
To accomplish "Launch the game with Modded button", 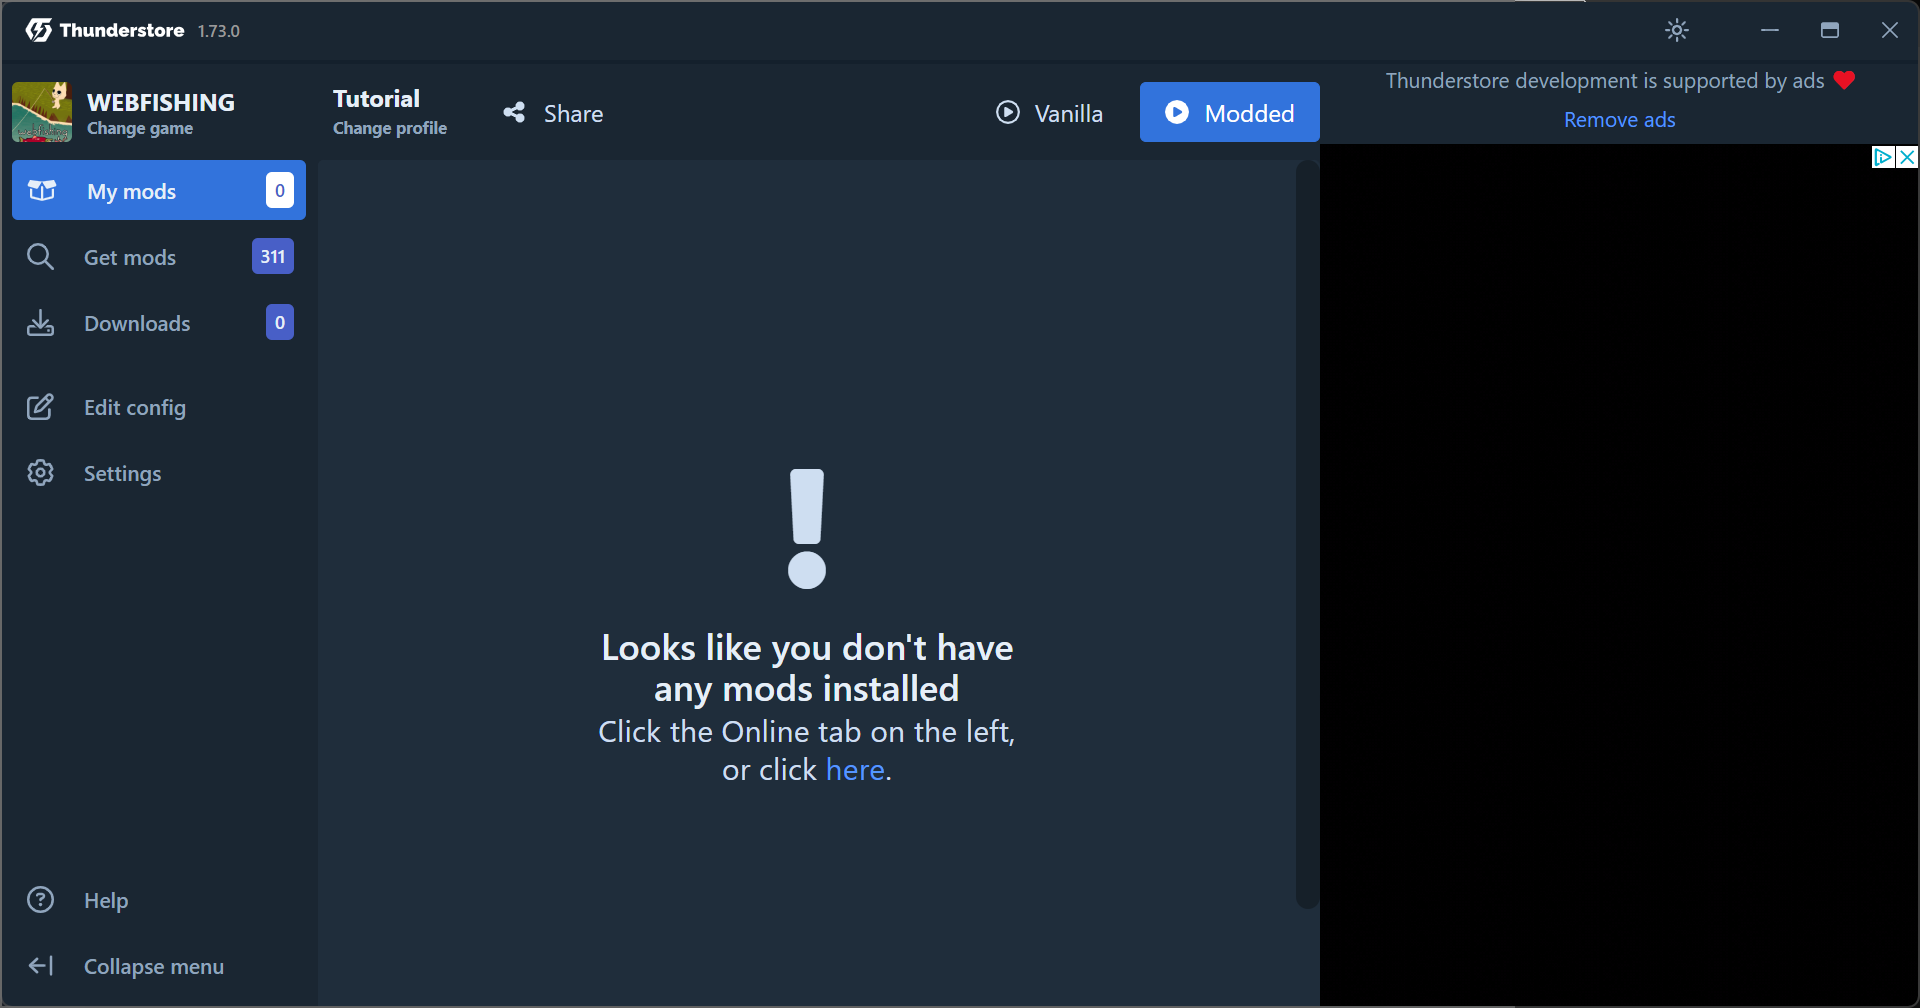I will coord(1230,112).
